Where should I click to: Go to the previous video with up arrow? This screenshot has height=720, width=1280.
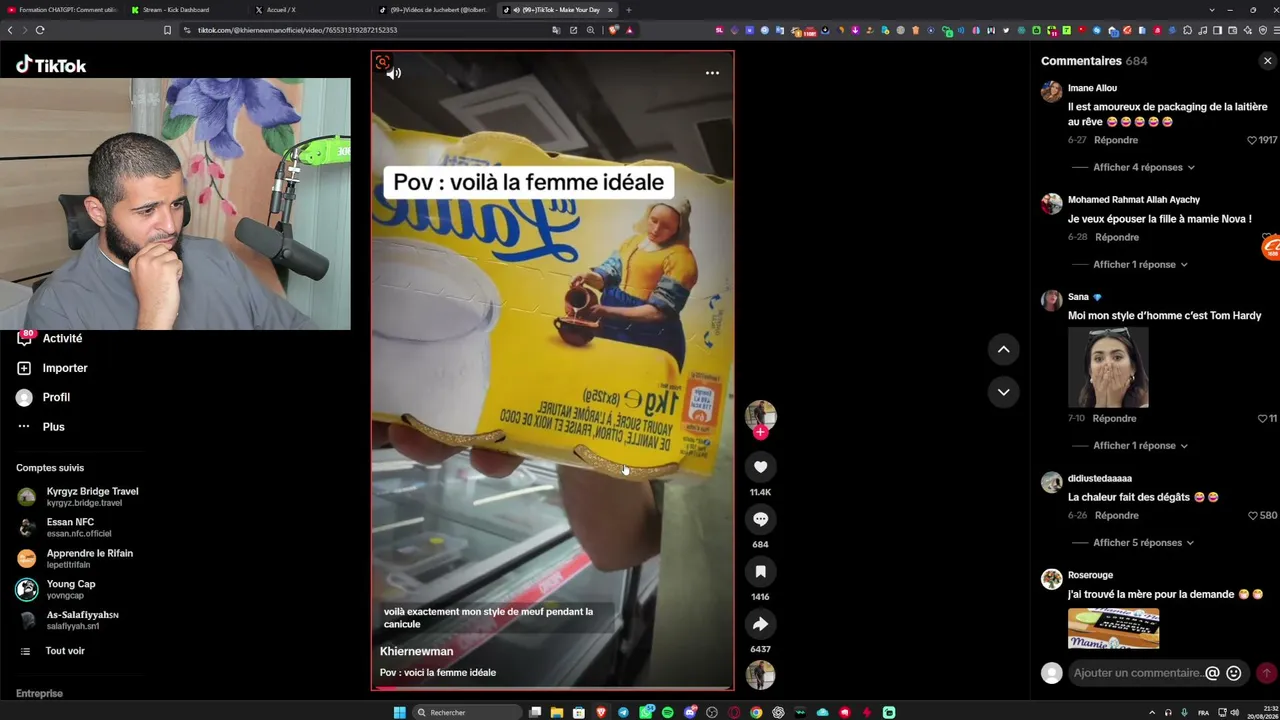1003,349
